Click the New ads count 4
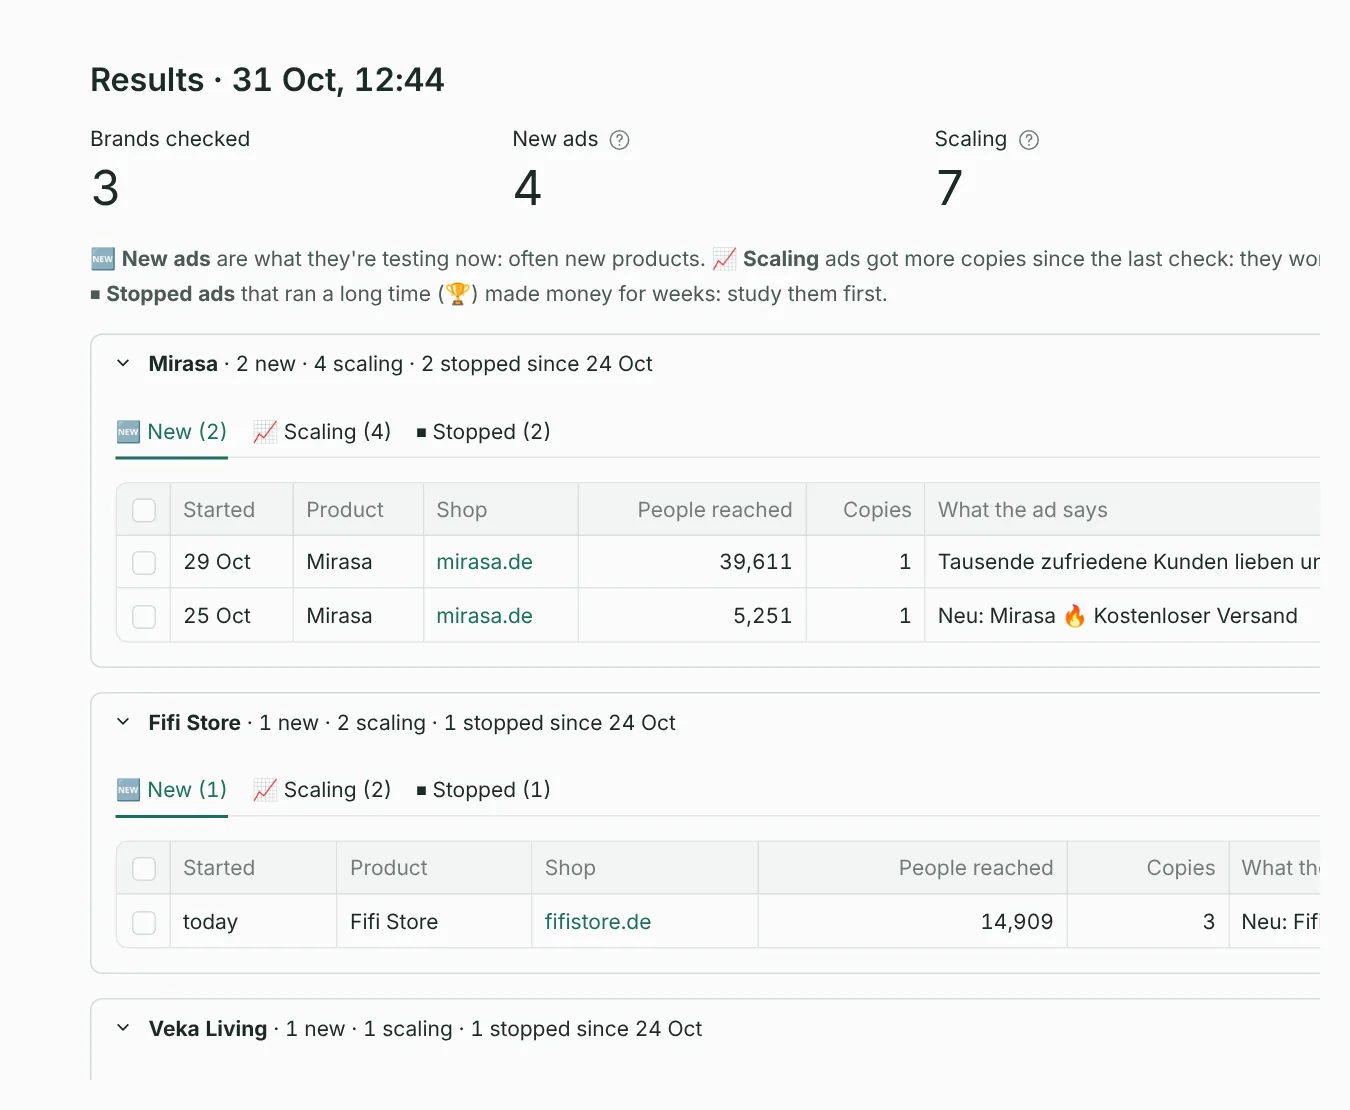Viewport: 1350px width, 1110px height. [x=528, y=188]
